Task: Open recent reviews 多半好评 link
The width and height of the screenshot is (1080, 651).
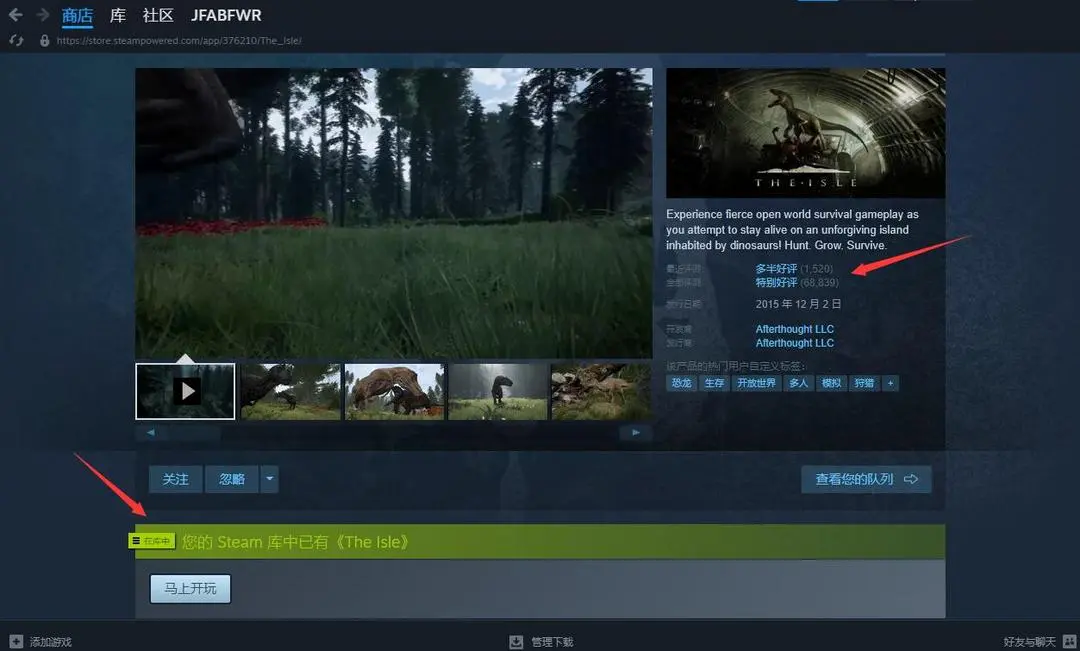Action: click(x=776, y=269)
